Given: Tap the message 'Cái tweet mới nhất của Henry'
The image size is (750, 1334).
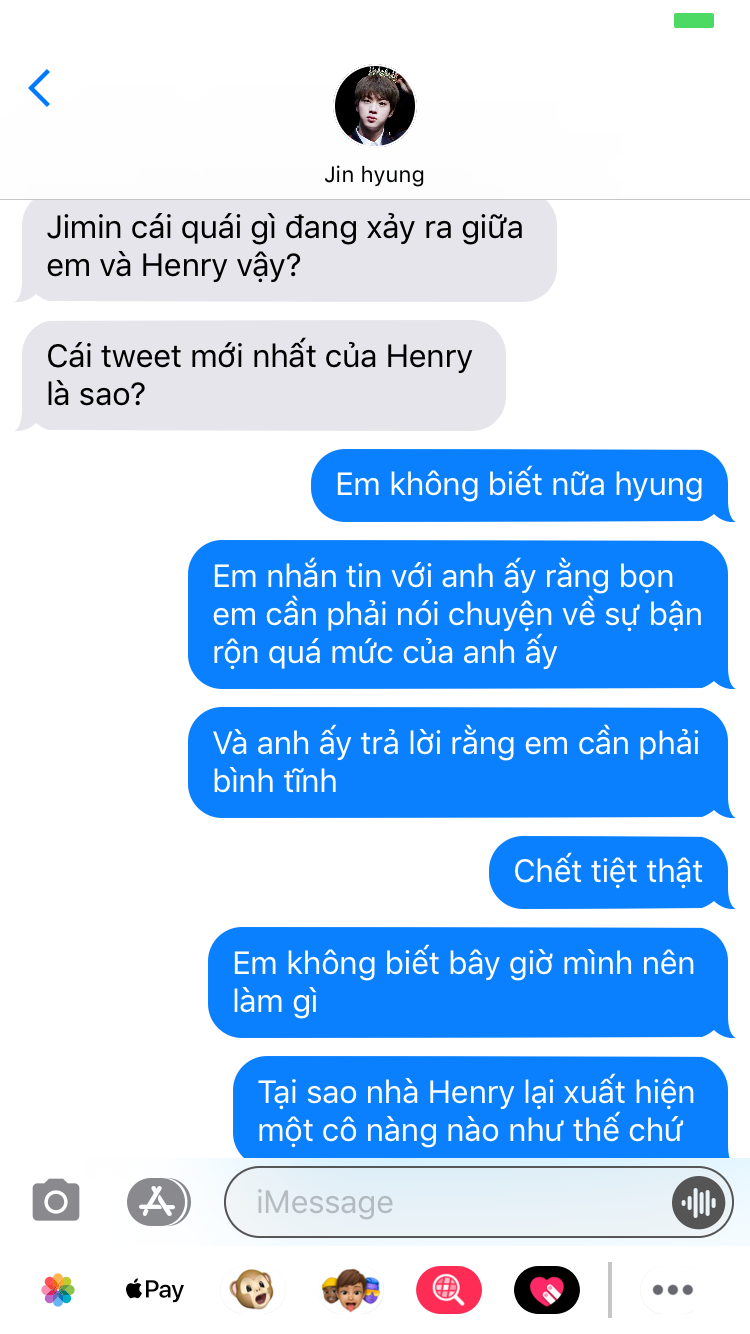Looking at the screenshot, I should pyautogui.click(x=262, y=375).
